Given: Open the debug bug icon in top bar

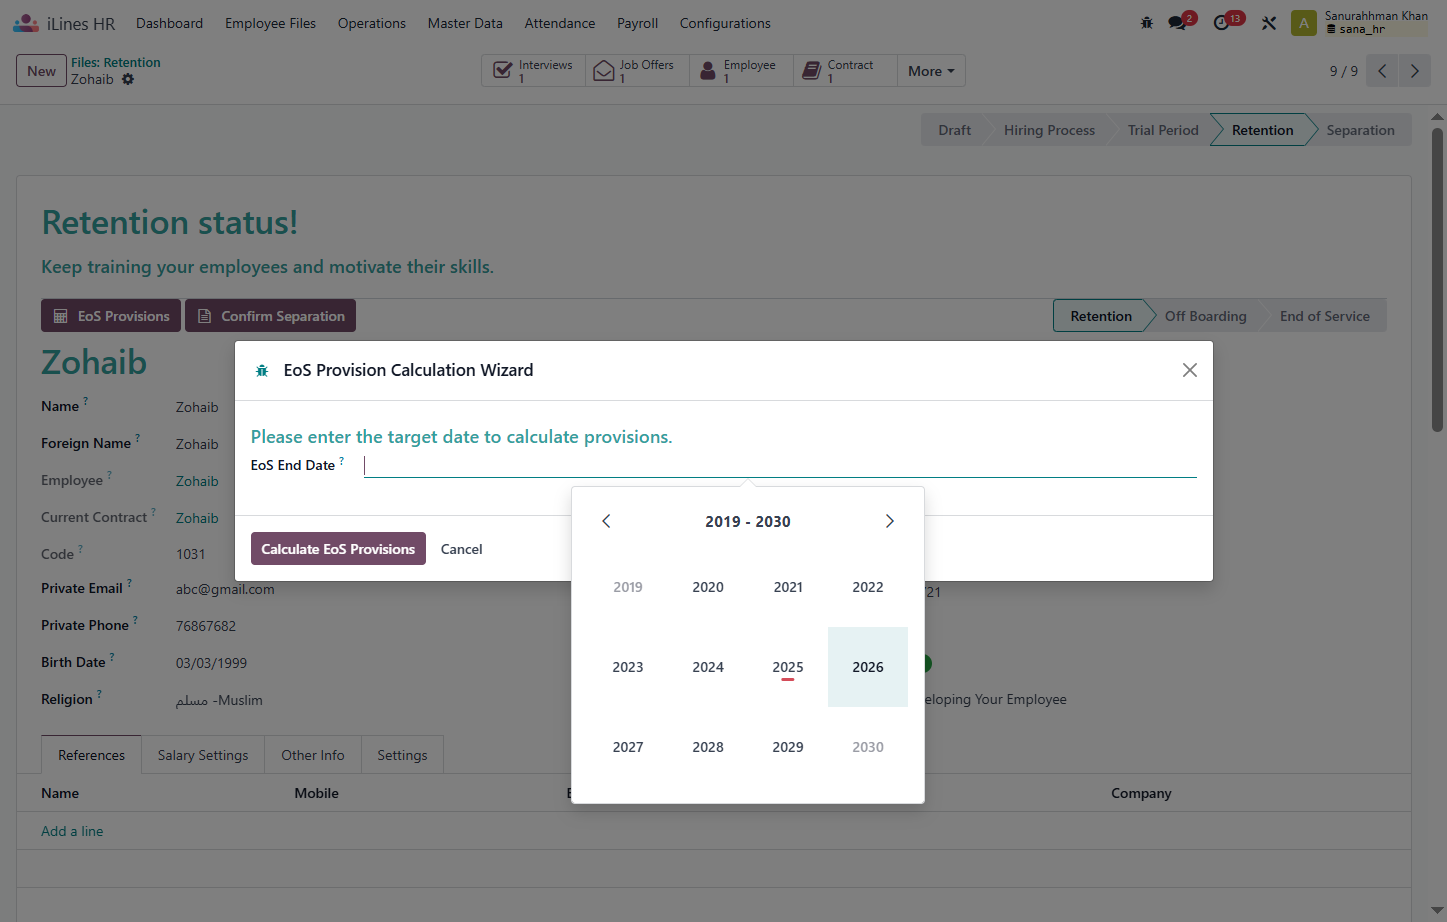Looking at the screenshot, I should [1147, 23].
